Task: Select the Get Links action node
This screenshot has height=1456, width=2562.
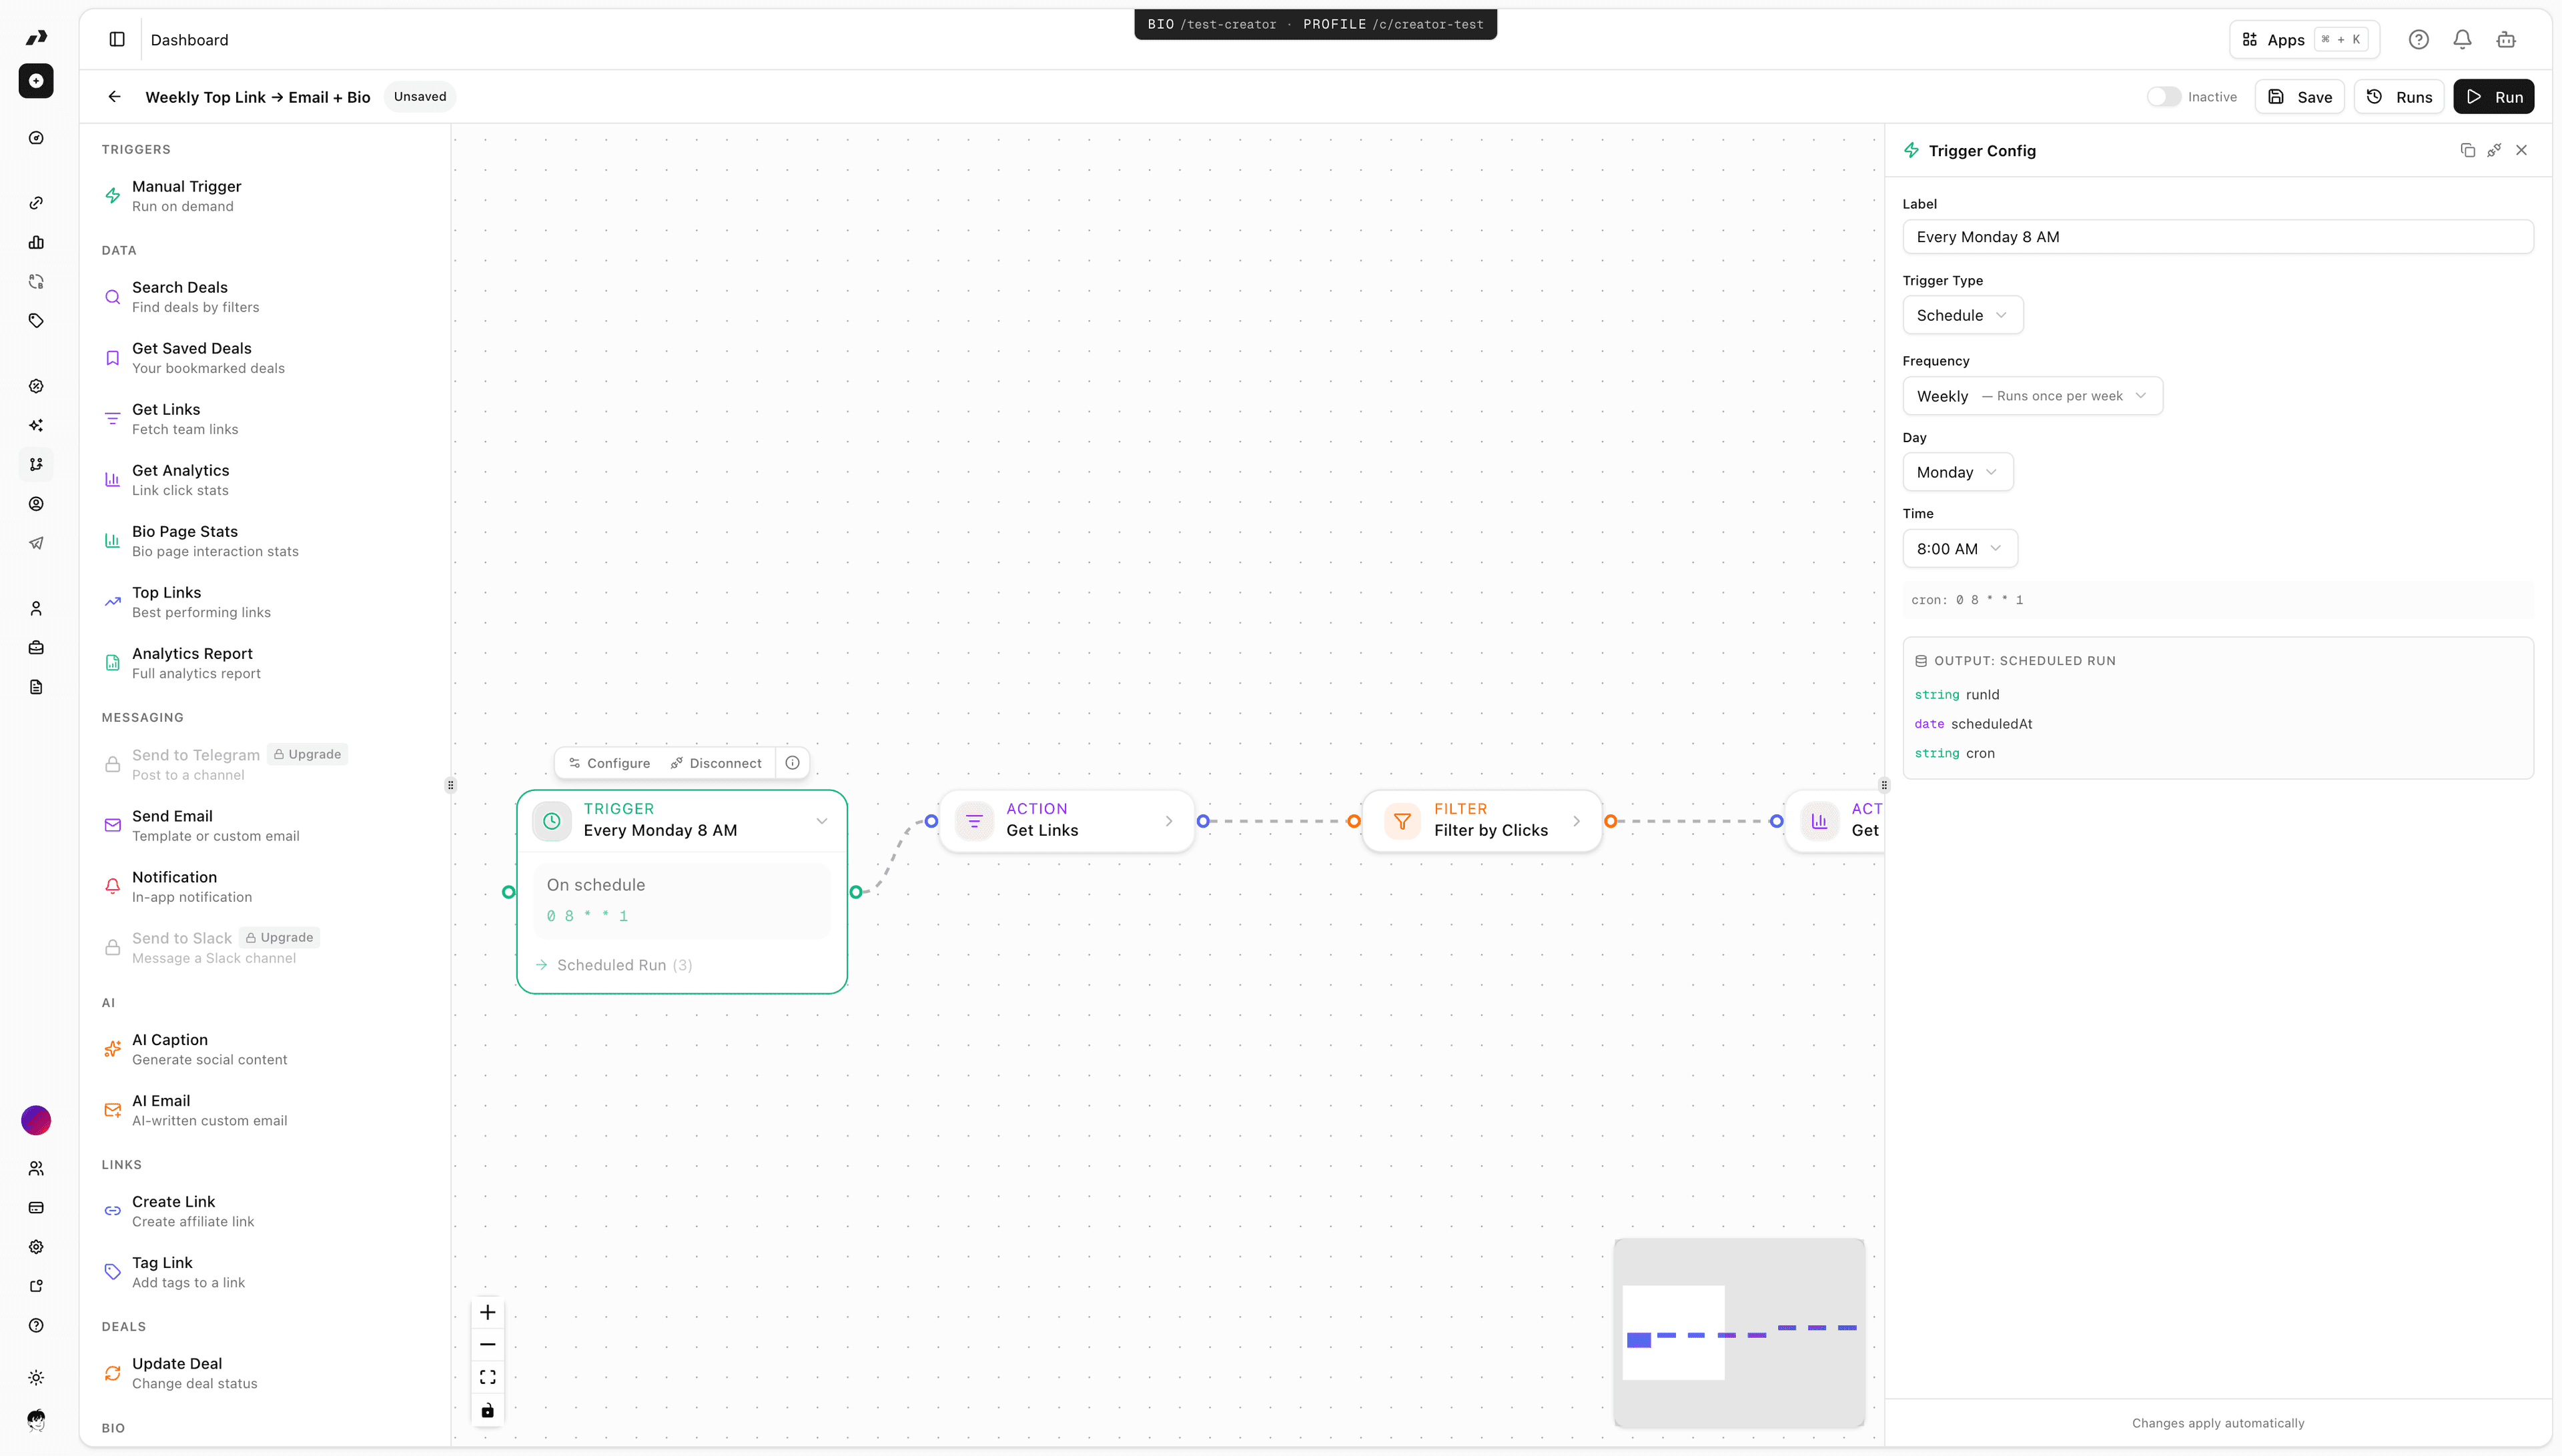Action: pyautogui.click(x=1065, y=820)
